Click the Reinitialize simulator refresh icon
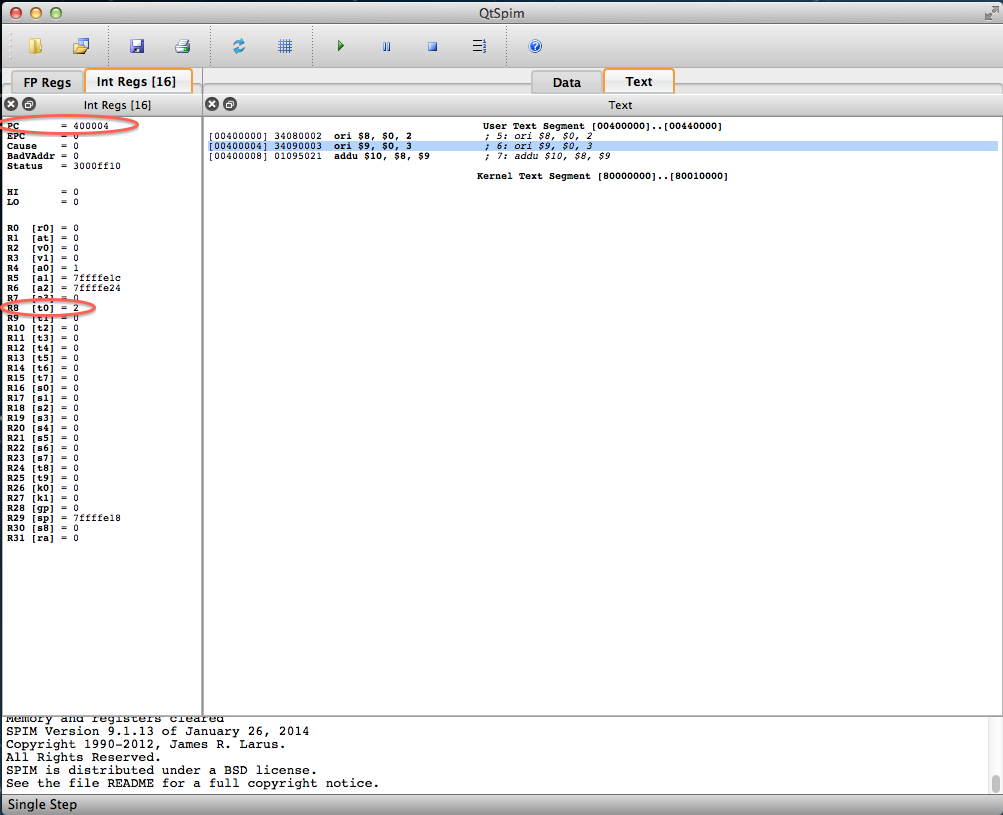The width and height of the screenshot is (1003, 815). coord(239,46)
